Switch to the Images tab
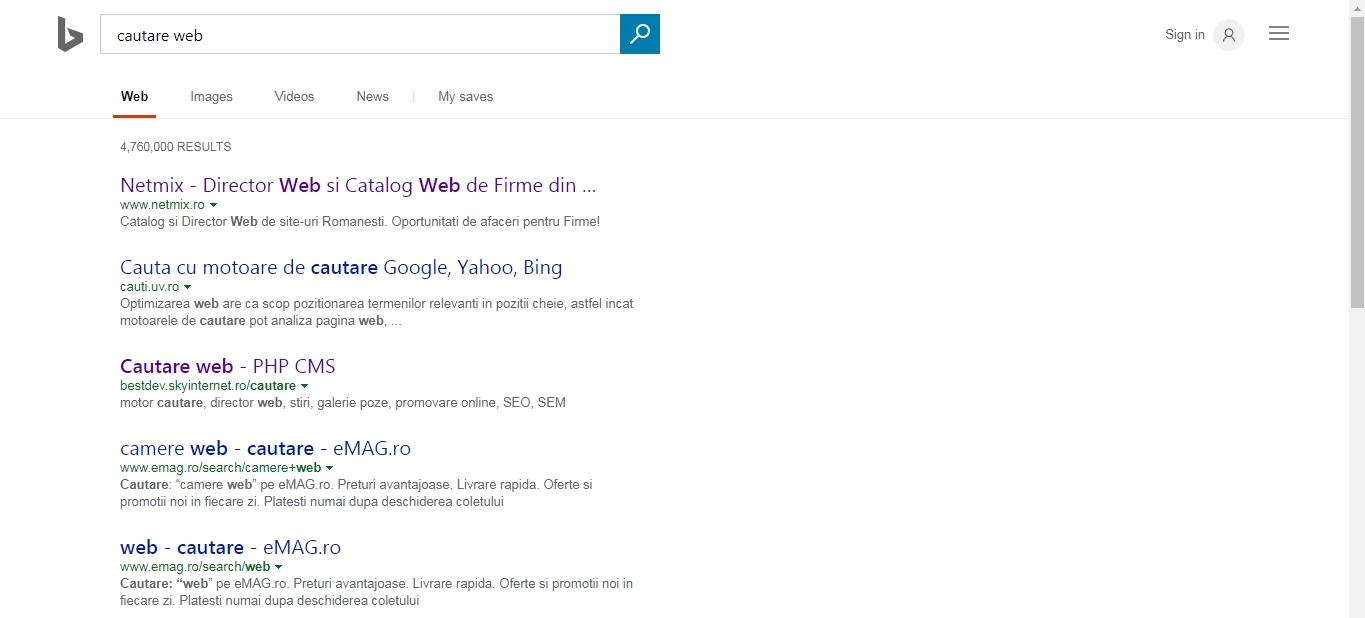Screen dimensions: 1365x618 tap(211, 97)
